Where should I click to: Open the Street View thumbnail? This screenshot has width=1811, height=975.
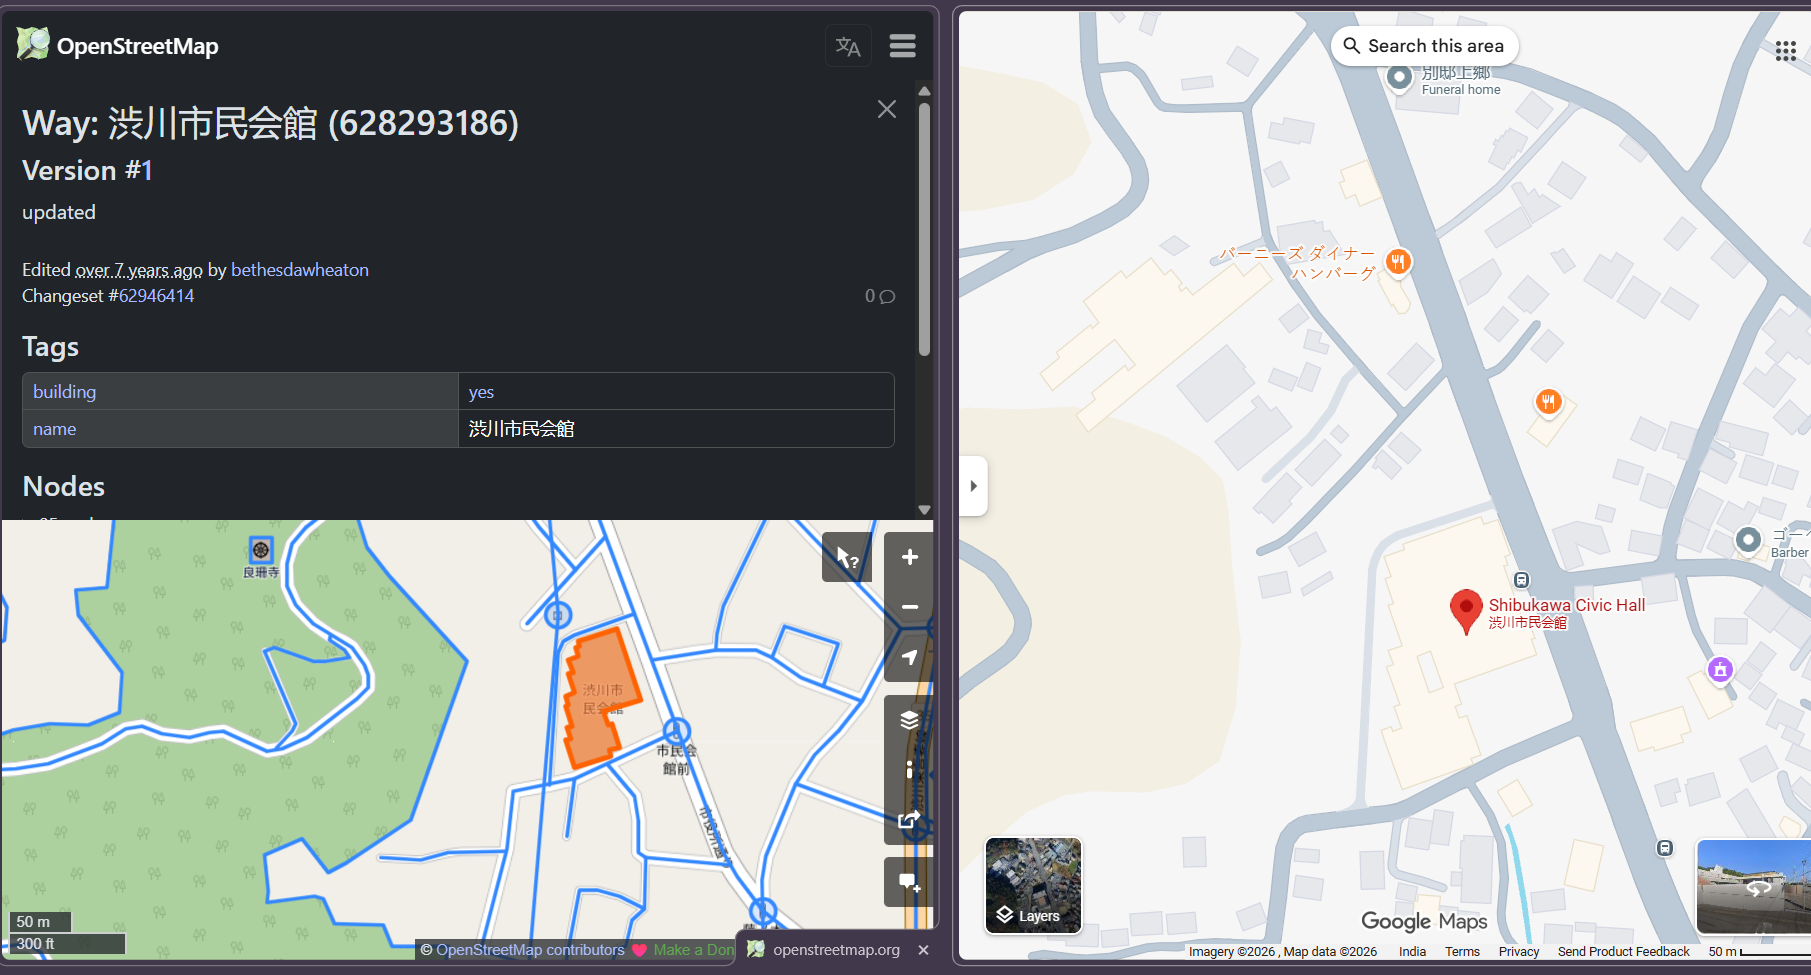point(1753,886)
